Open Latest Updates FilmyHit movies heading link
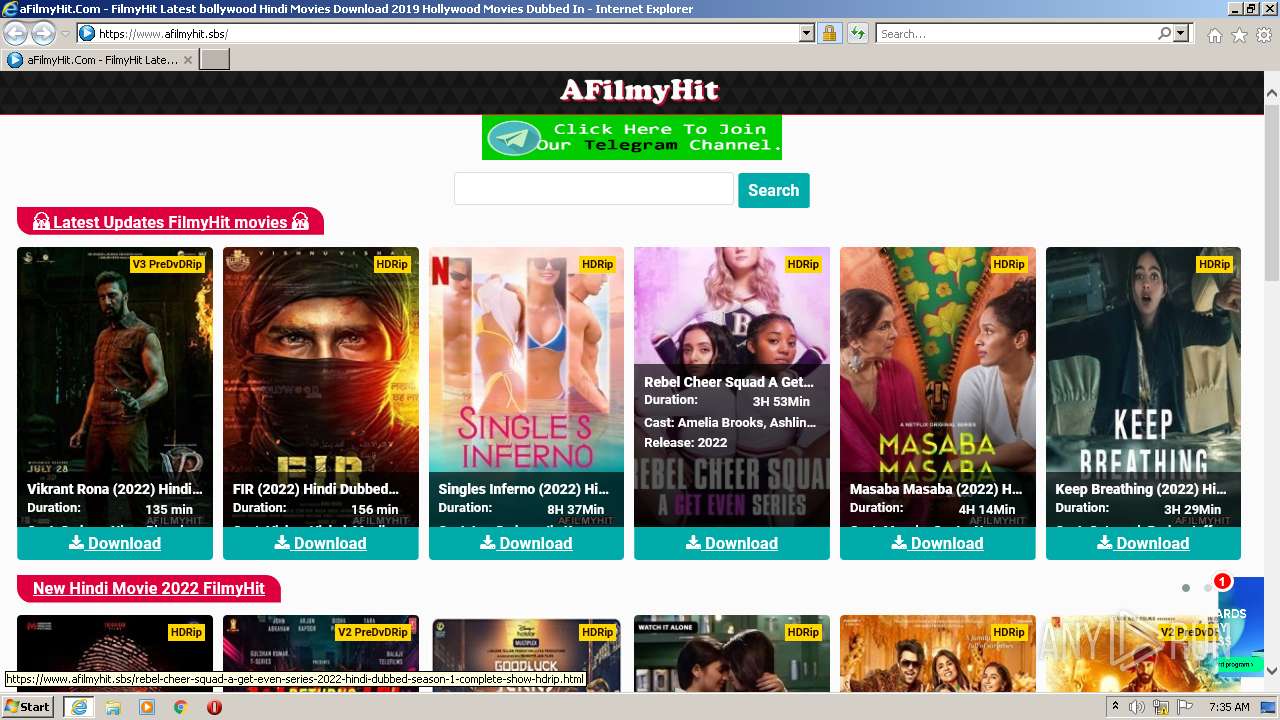 (170, 222)
